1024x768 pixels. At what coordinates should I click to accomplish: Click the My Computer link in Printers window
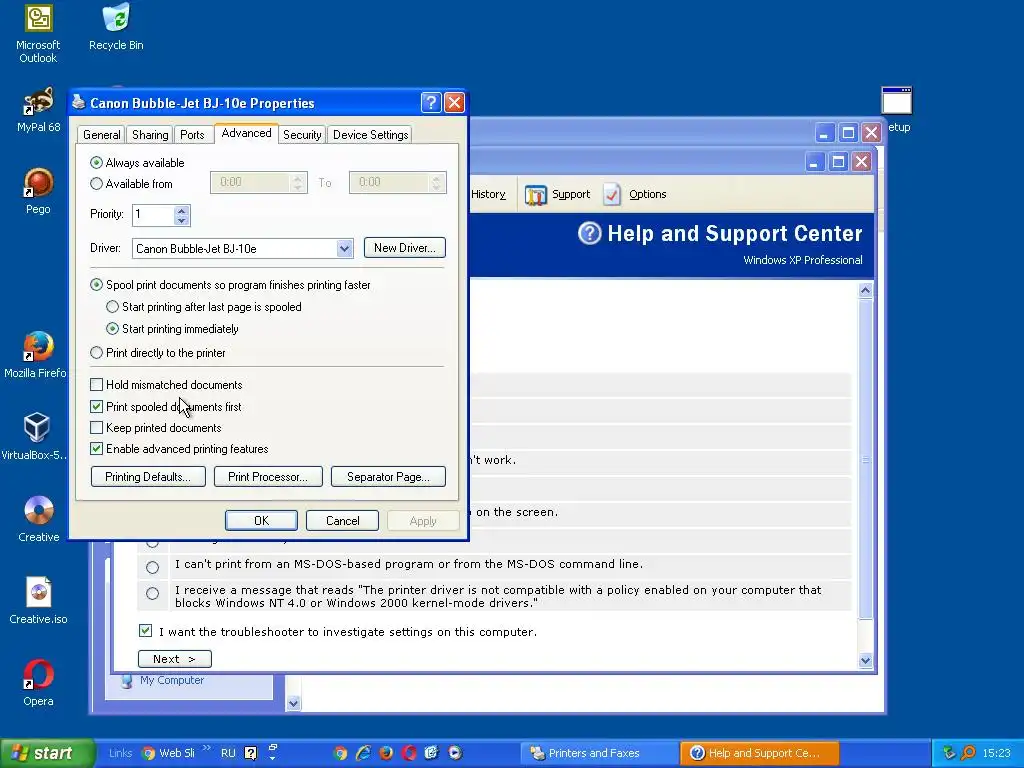pos(172,680)
